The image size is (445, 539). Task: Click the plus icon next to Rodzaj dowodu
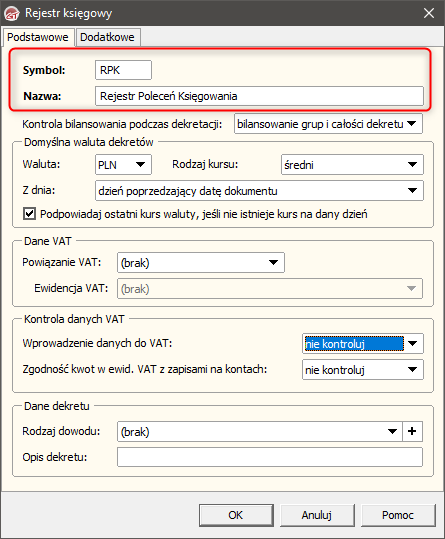click(x=412, y=431)
